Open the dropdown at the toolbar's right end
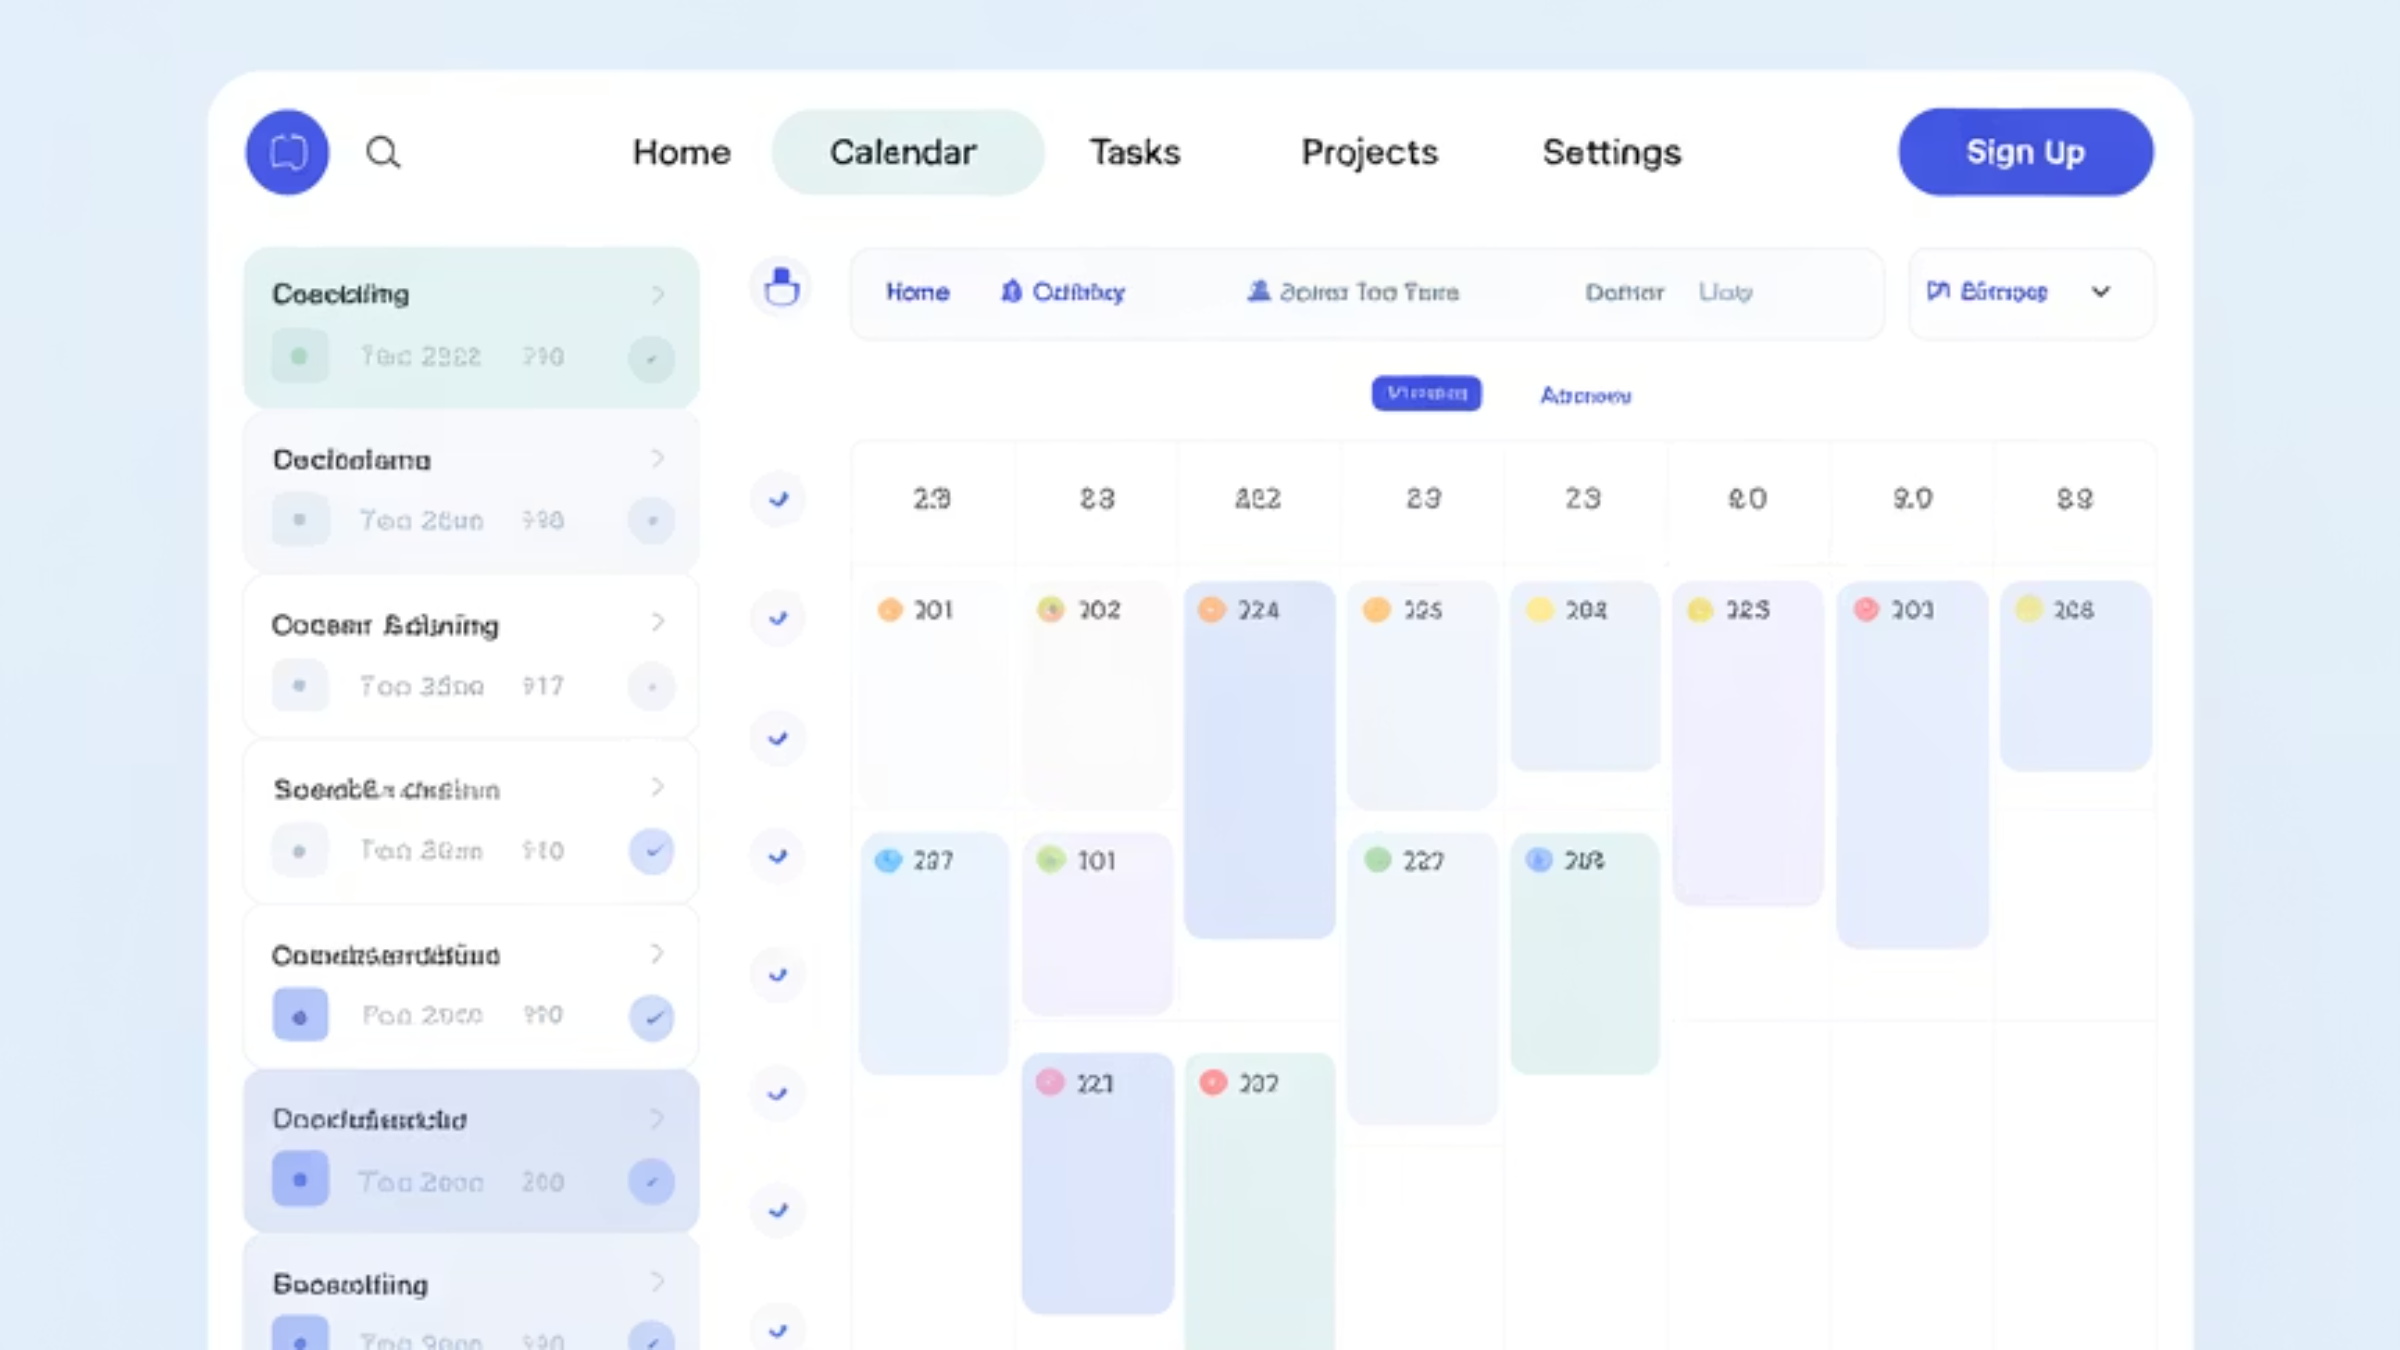This screenshot has height=1350, width=2400. (2101, 292)
